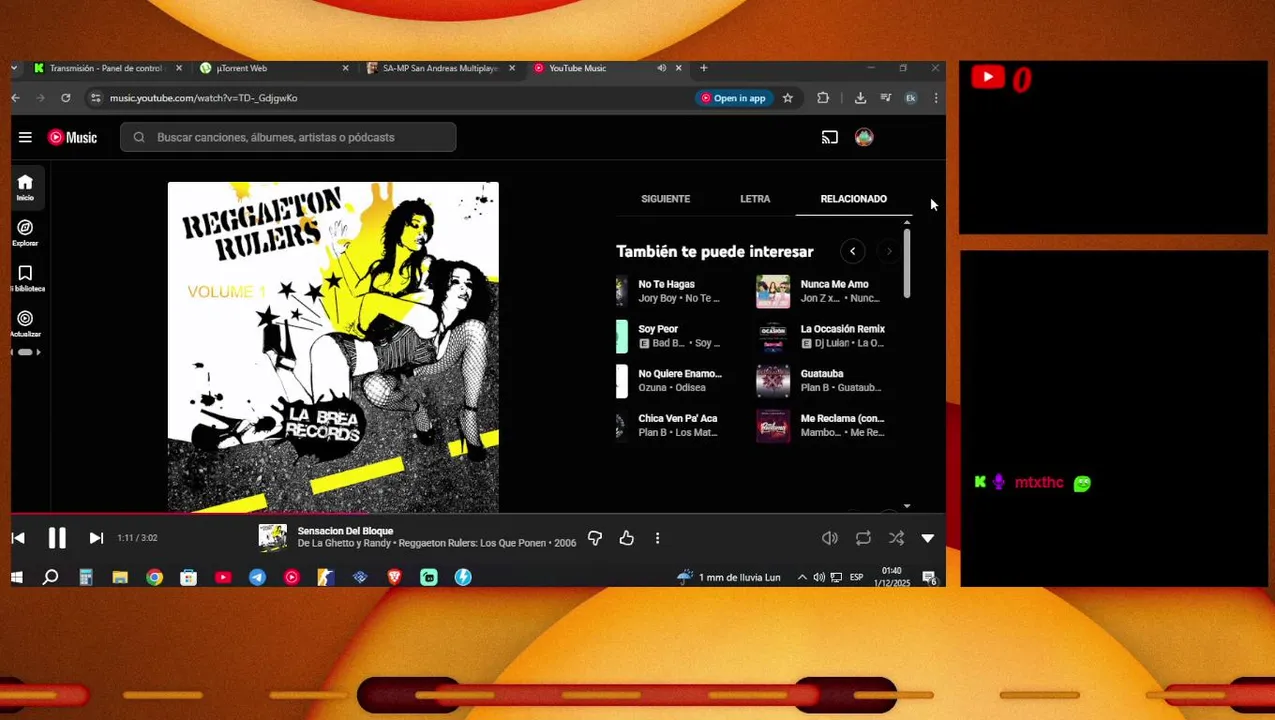Switch to the Transmisión Panel de control tab
The image size is (1275, 720).
tap(104, 68)
